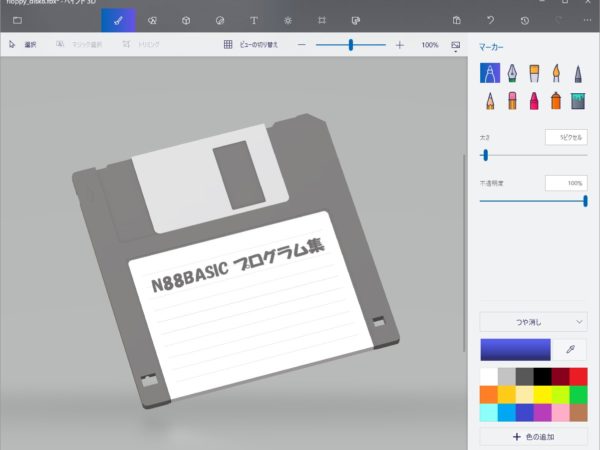Open the 3D library icon
This screenshot has height=450, width=600.
(x=355, y=20)
